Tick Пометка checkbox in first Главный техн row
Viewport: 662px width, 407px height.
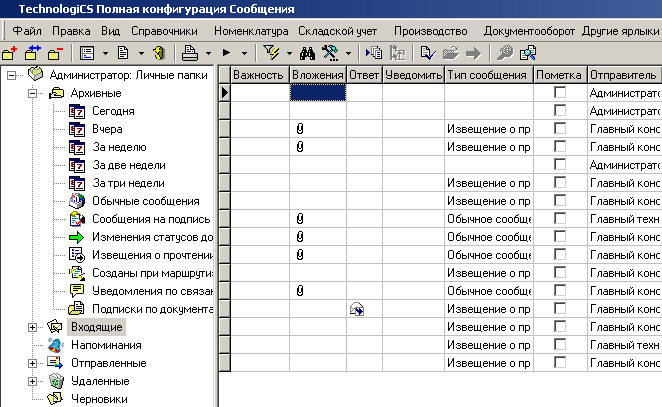[560, 219]
